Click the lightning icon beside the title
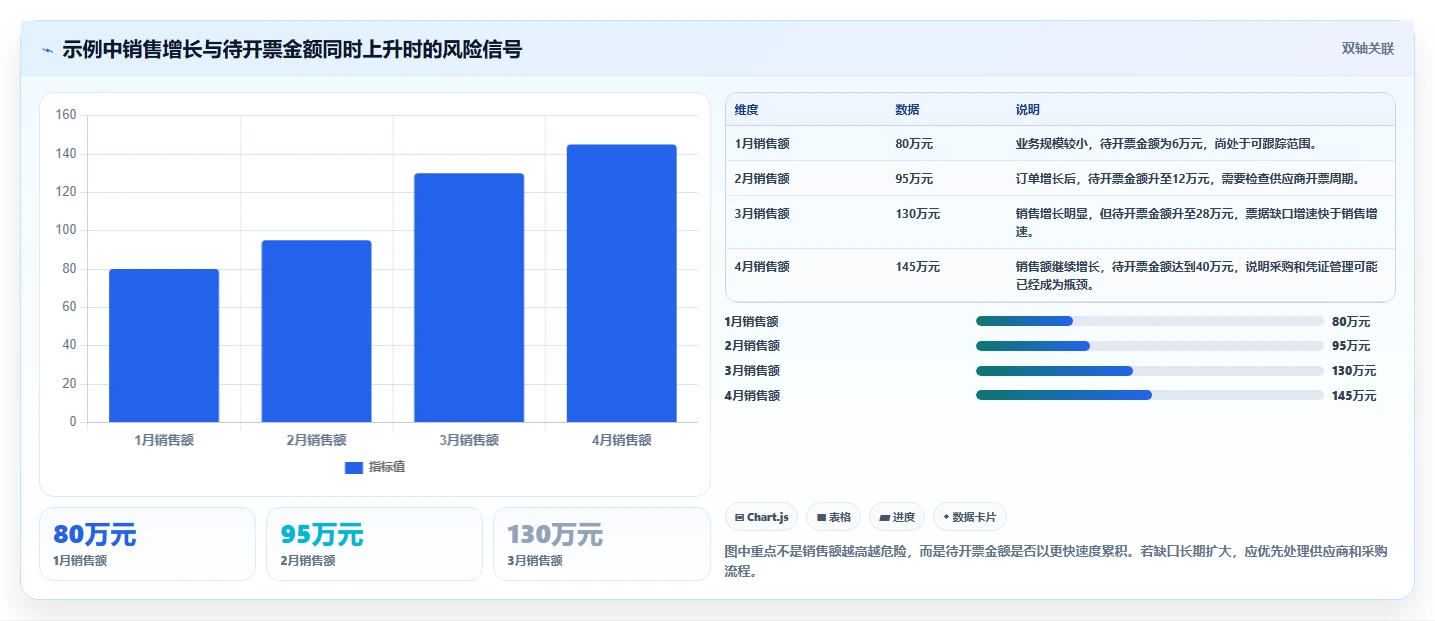Image resolution: width=1435 pixels, height=621 pixels. click(x=47, y=50)
